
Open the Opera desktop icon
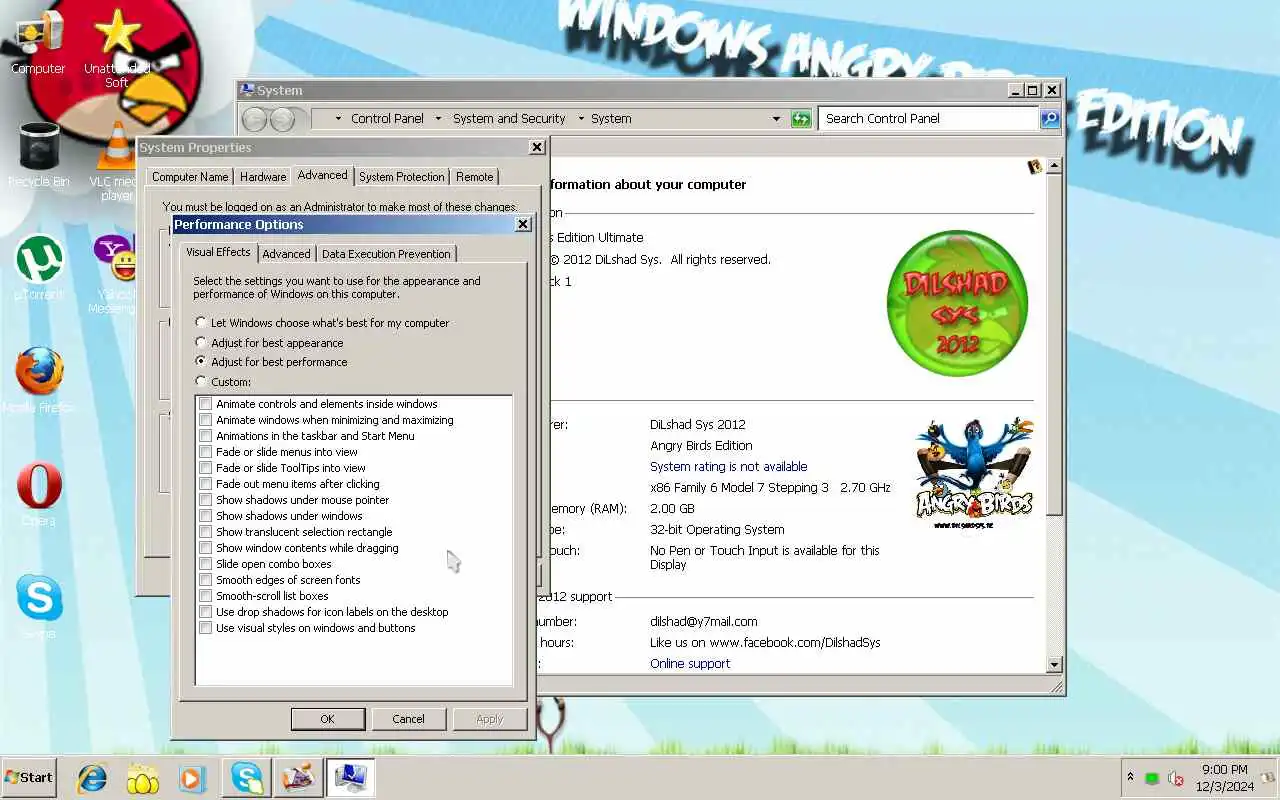point(39,493)
